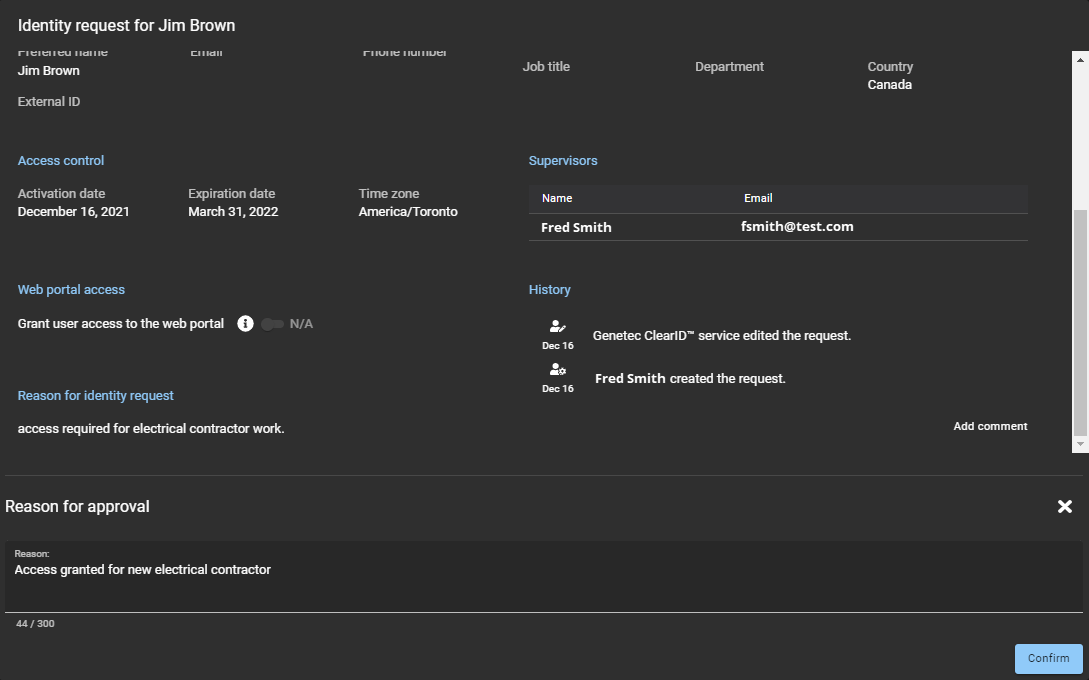Click the Access control section heading
This screenshot has height=680, width=1089.
[x=61, y=161]
